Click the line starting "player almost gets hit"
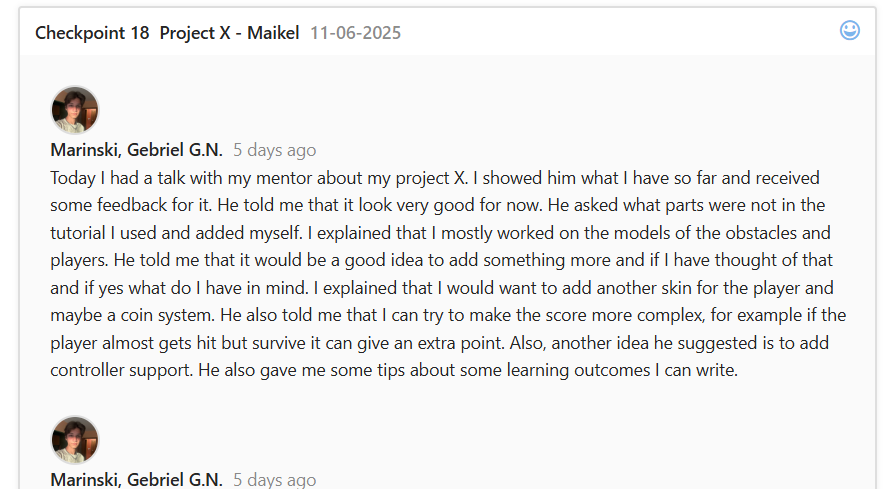 [x=439, y=343]
